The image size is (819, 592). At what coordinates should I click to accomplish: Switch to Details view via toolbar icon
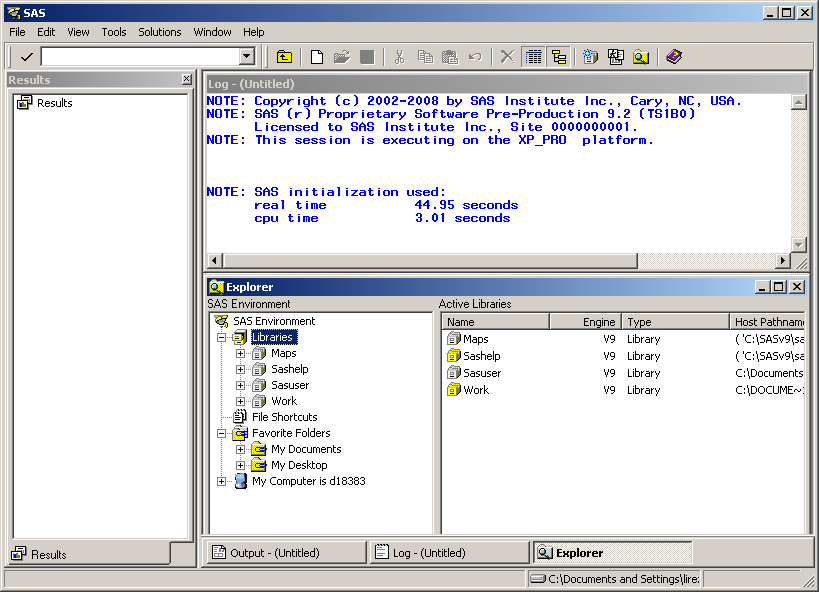[534, 57]
